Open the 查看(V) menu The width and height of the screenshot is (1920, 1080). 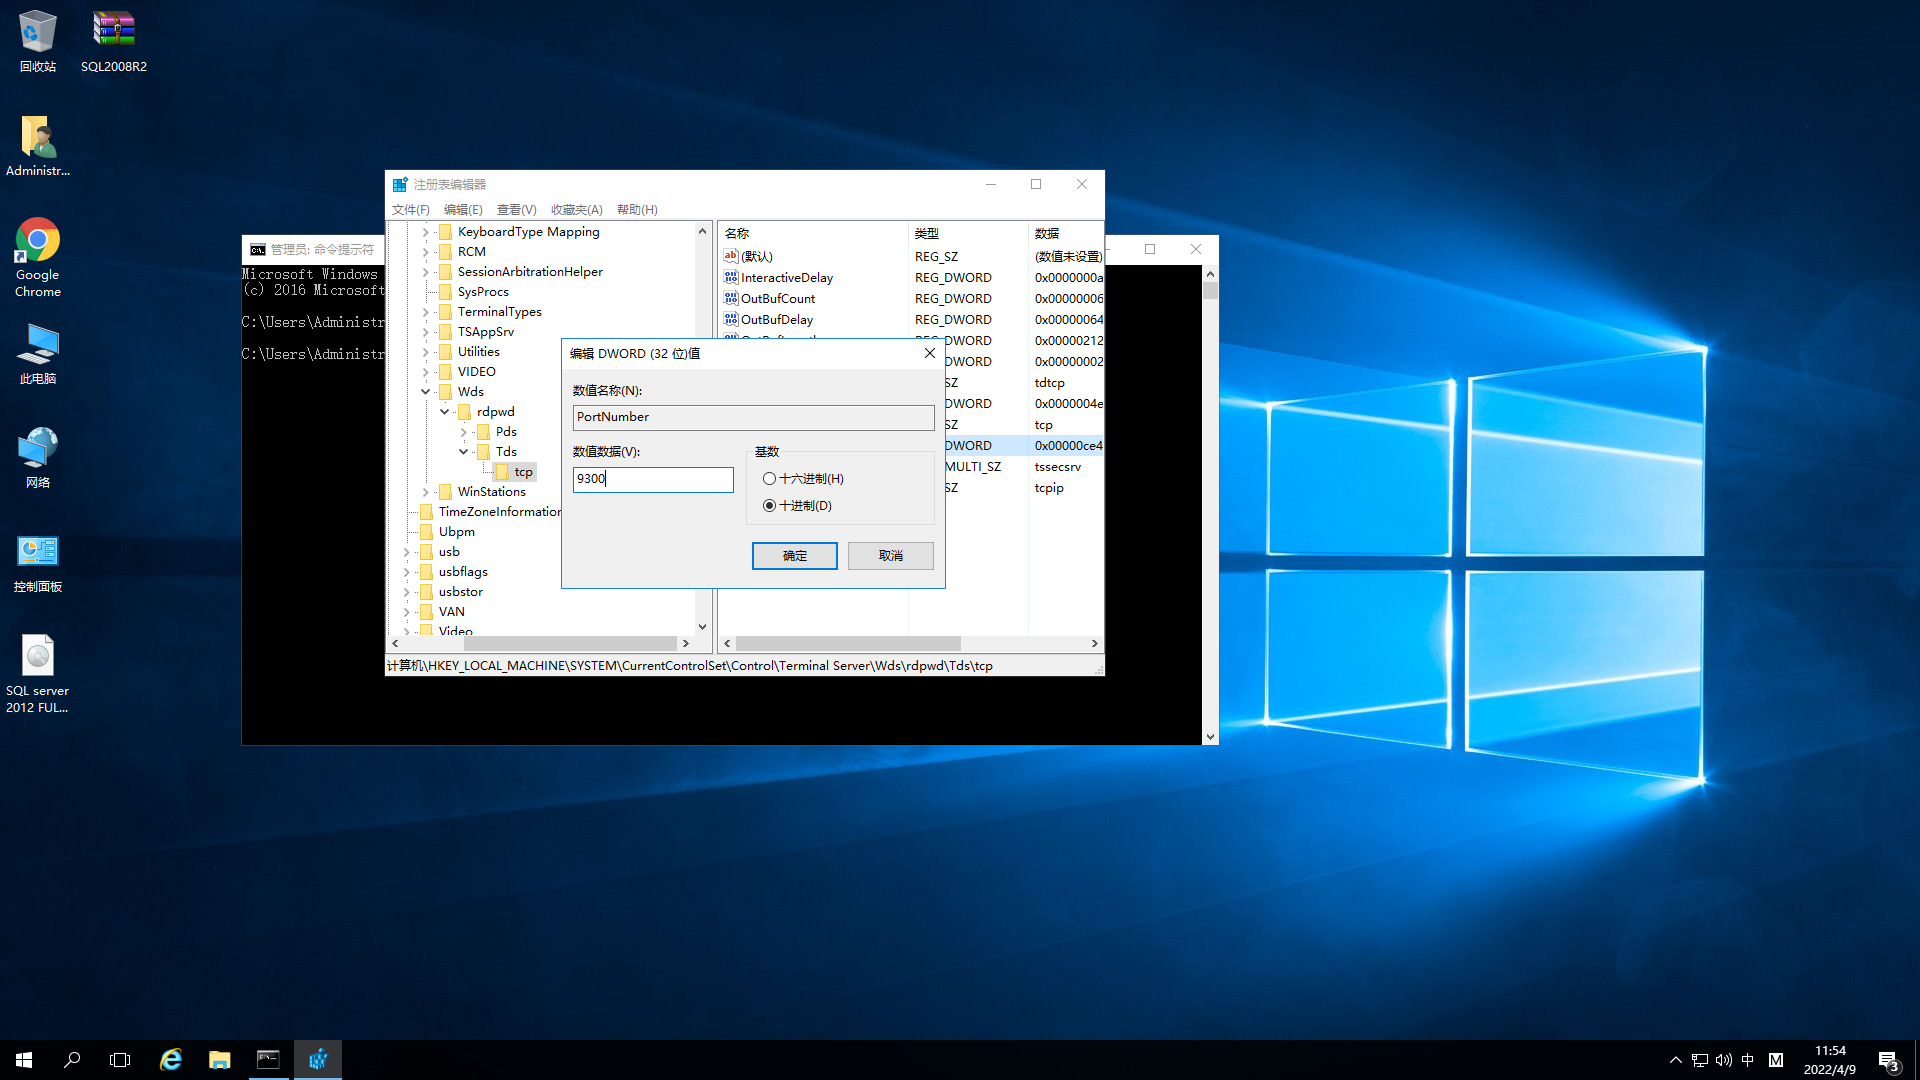coord(516,210)
